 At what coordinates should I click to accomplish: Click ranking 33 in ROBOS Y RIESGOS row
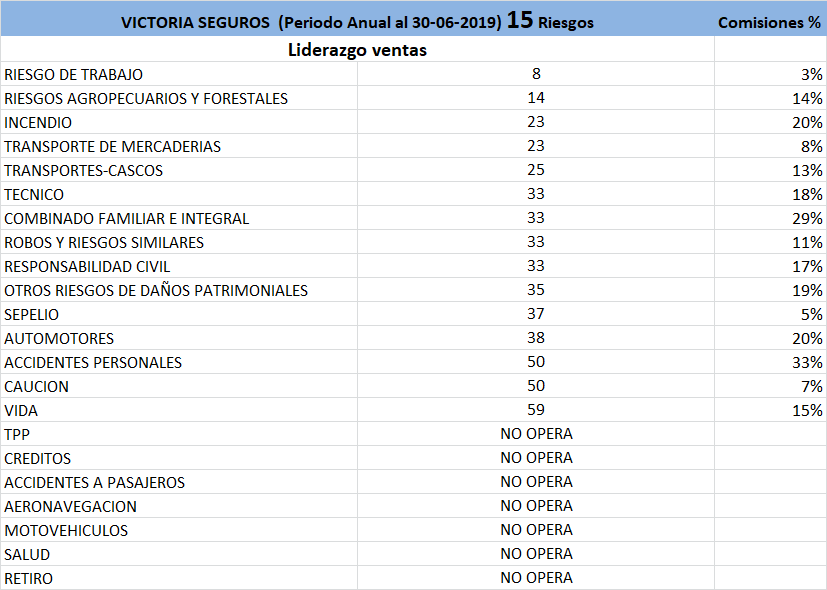point(536,241)
